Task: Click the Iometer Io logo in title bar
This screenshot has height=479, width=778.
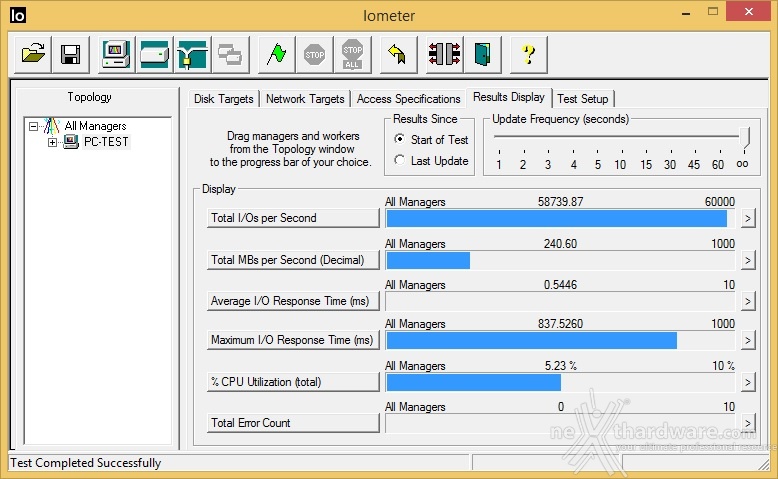Action: pyautogui.click(x=17, y=15)
